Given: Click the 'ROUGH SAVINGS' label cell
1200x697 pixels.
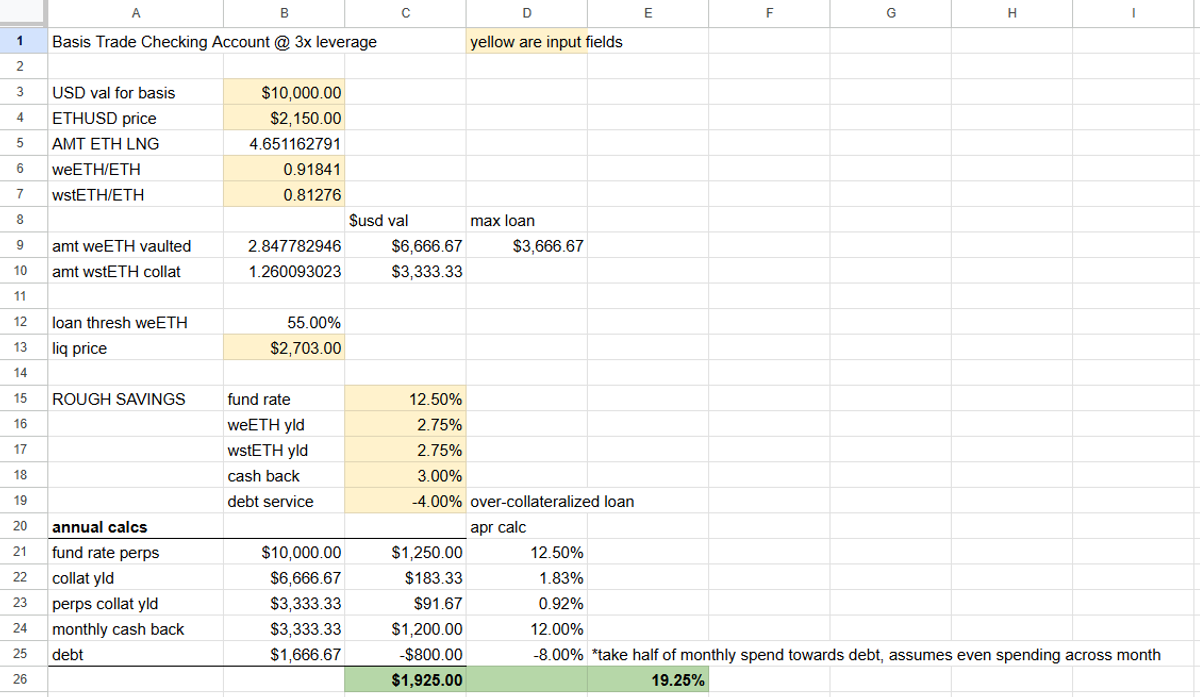Looking at the screenshot, I should 135,399.
